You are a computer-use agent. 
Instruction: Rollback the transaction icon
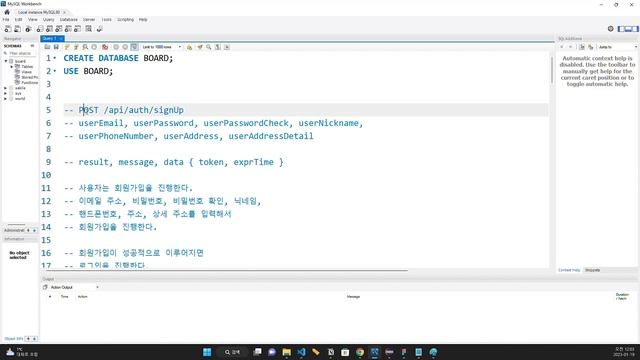pyautogui.click(x=125, y=47)
